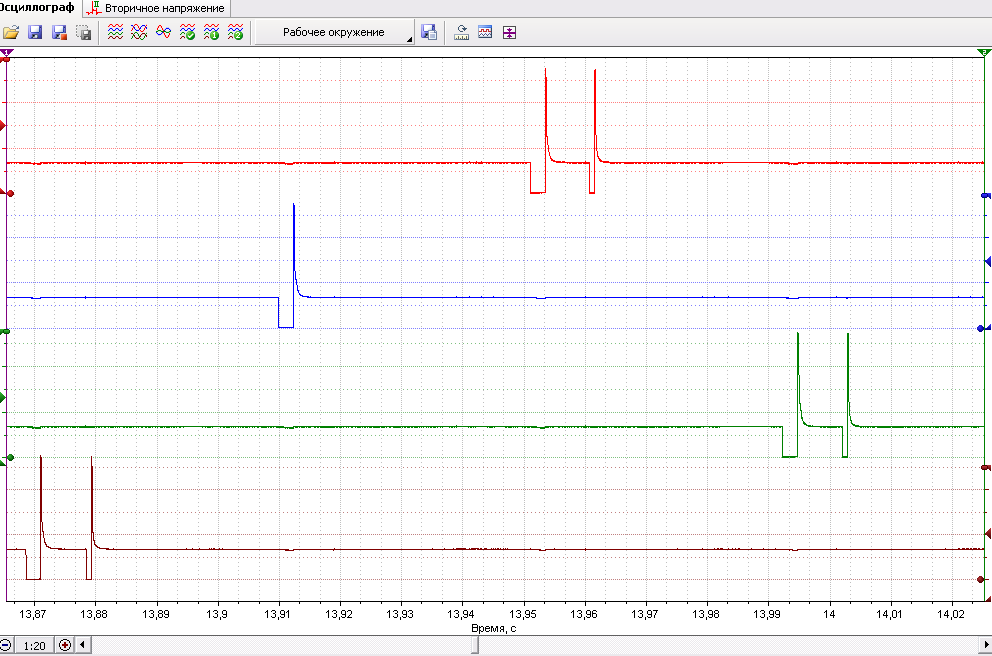Click the scrollbar right arrow
This screenshot has height=656, width=992.
tap(986, 645)
